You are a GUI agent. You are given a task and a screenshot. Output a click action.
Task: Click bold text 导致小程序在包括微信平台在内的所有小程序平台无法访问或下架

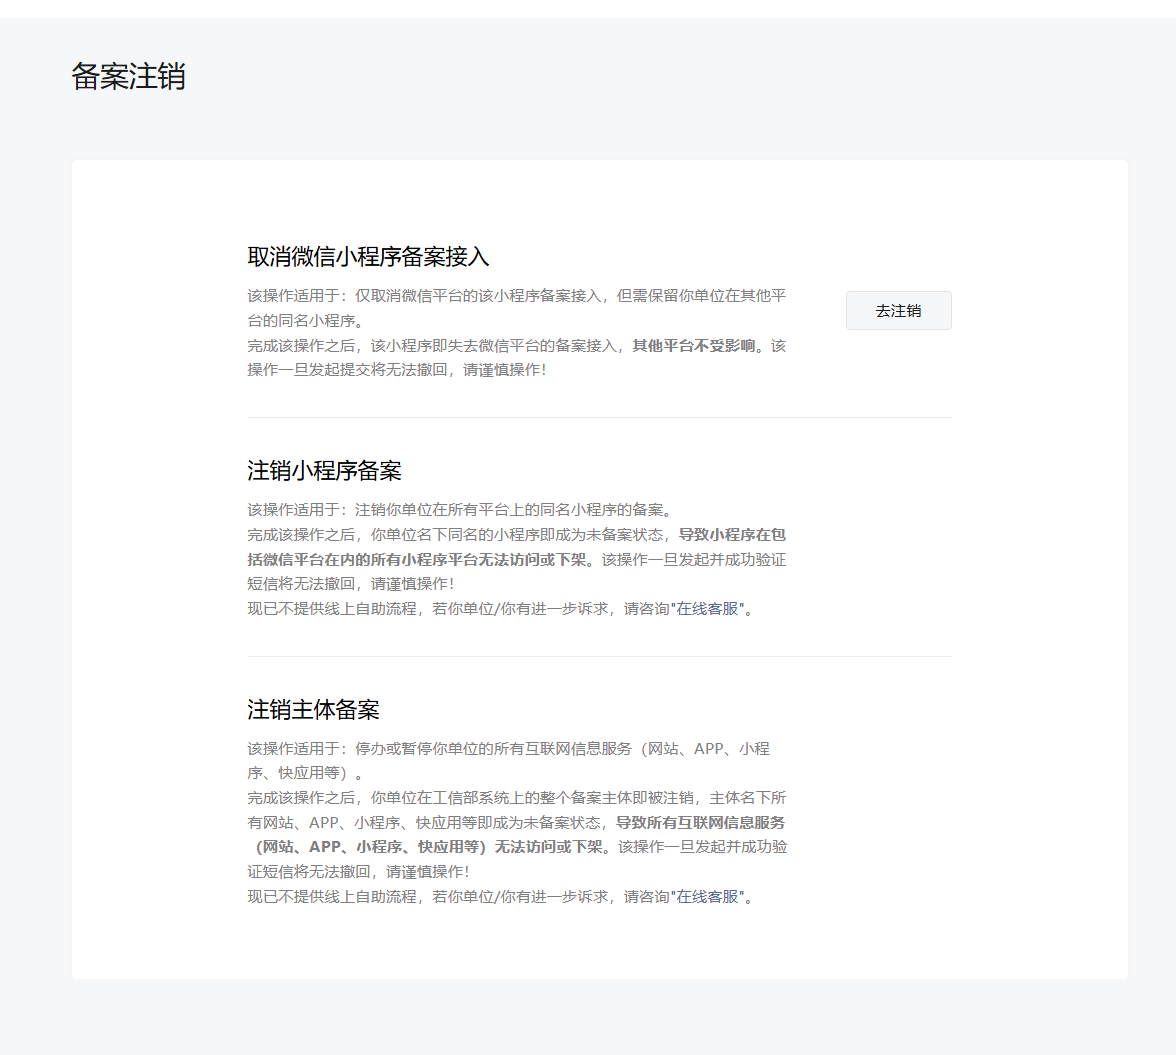[x=517, y=547]
